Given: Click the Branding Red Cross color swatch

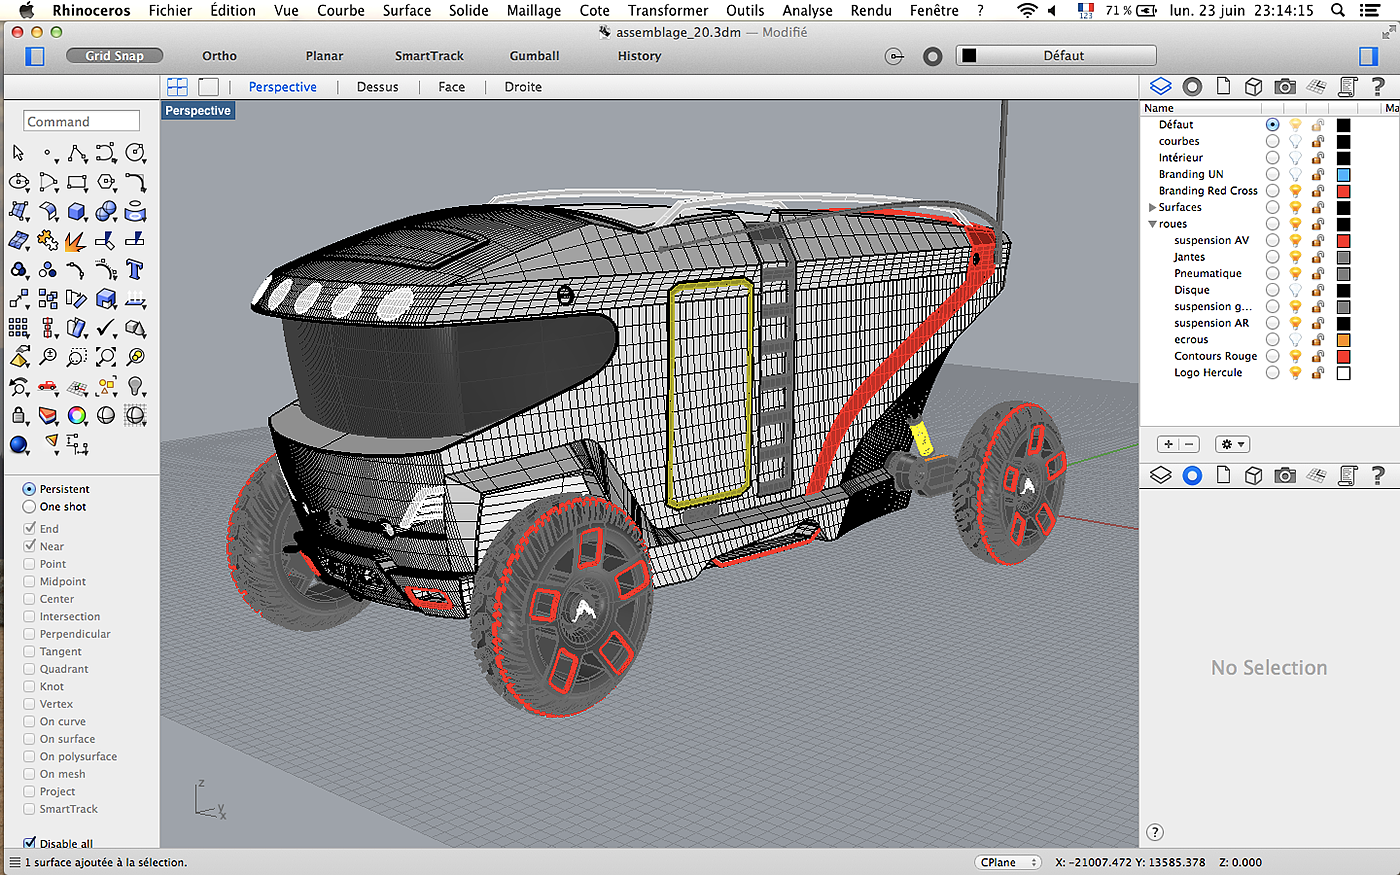Looking at the screenshot, I should click(1343, 191).
